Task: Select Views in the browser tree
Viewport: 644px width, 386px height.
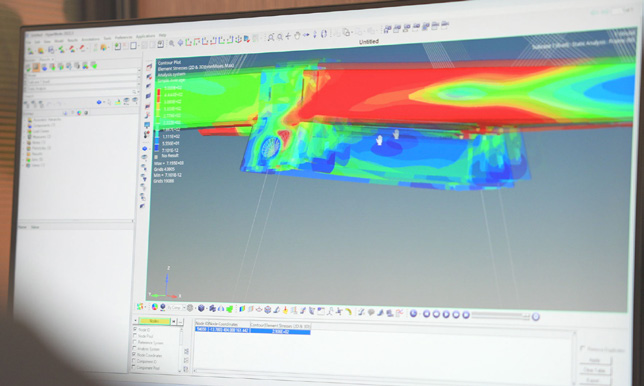Action: 38,165
